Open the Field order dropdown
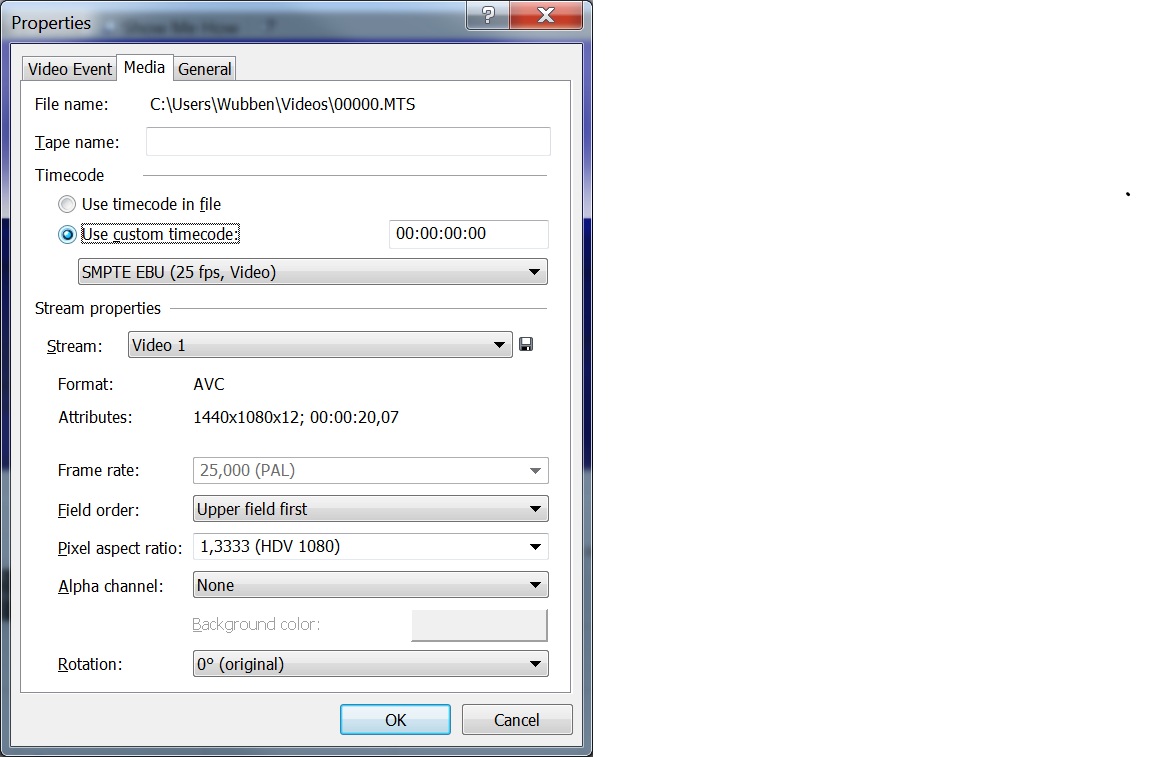1152x757 pixels. coord(371,509)
